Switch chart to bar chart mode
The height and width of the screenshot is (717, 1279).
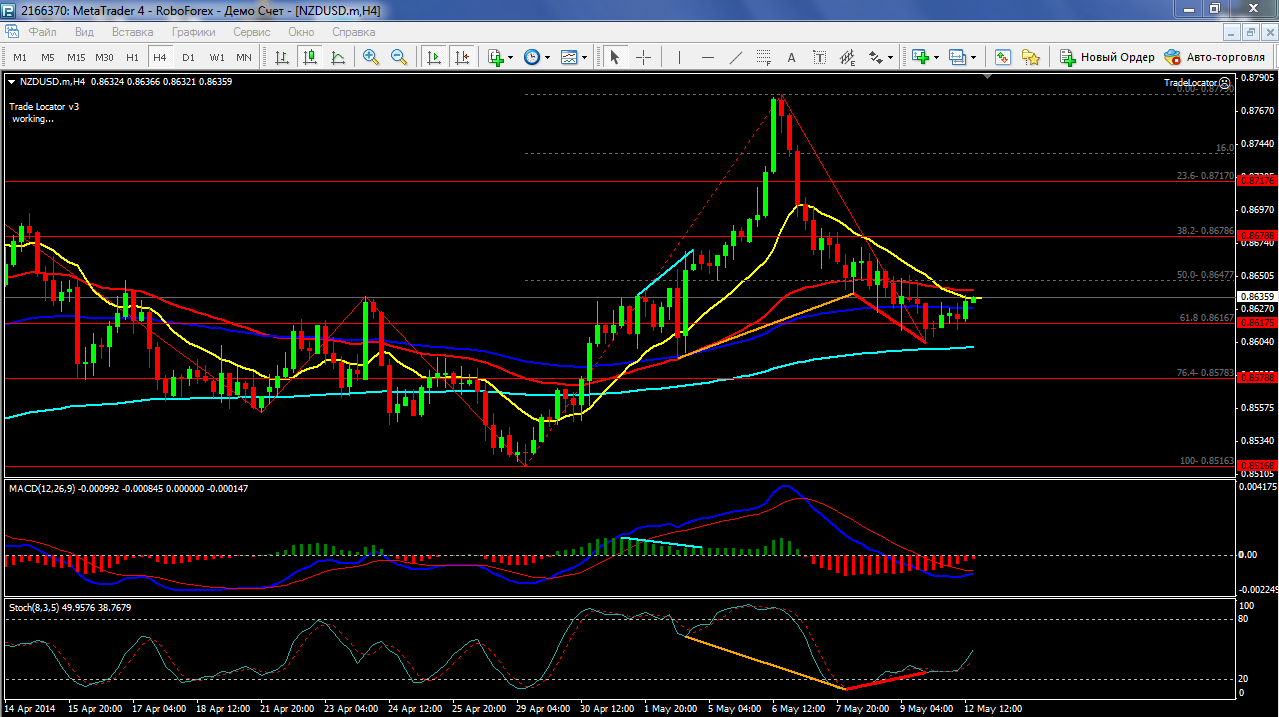click(x=283, y=57)
